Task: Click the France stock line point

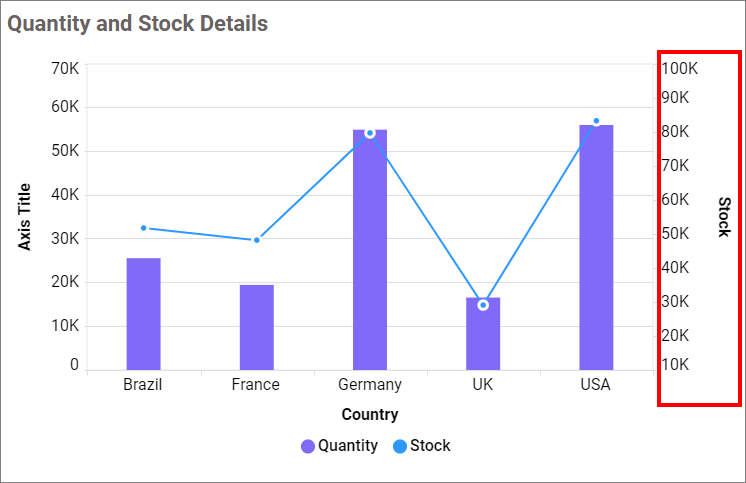Action: 256,240
